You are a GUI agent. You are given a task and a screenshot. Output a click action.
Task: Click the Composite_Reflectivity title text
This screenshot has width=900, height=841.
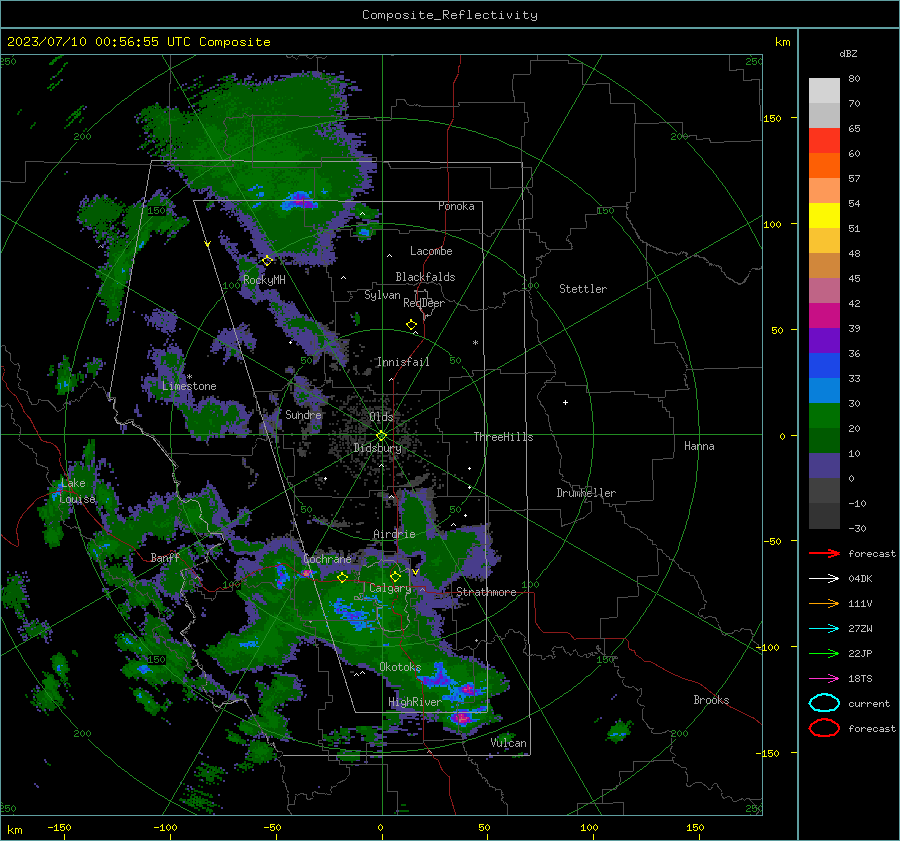pos(449,15)
